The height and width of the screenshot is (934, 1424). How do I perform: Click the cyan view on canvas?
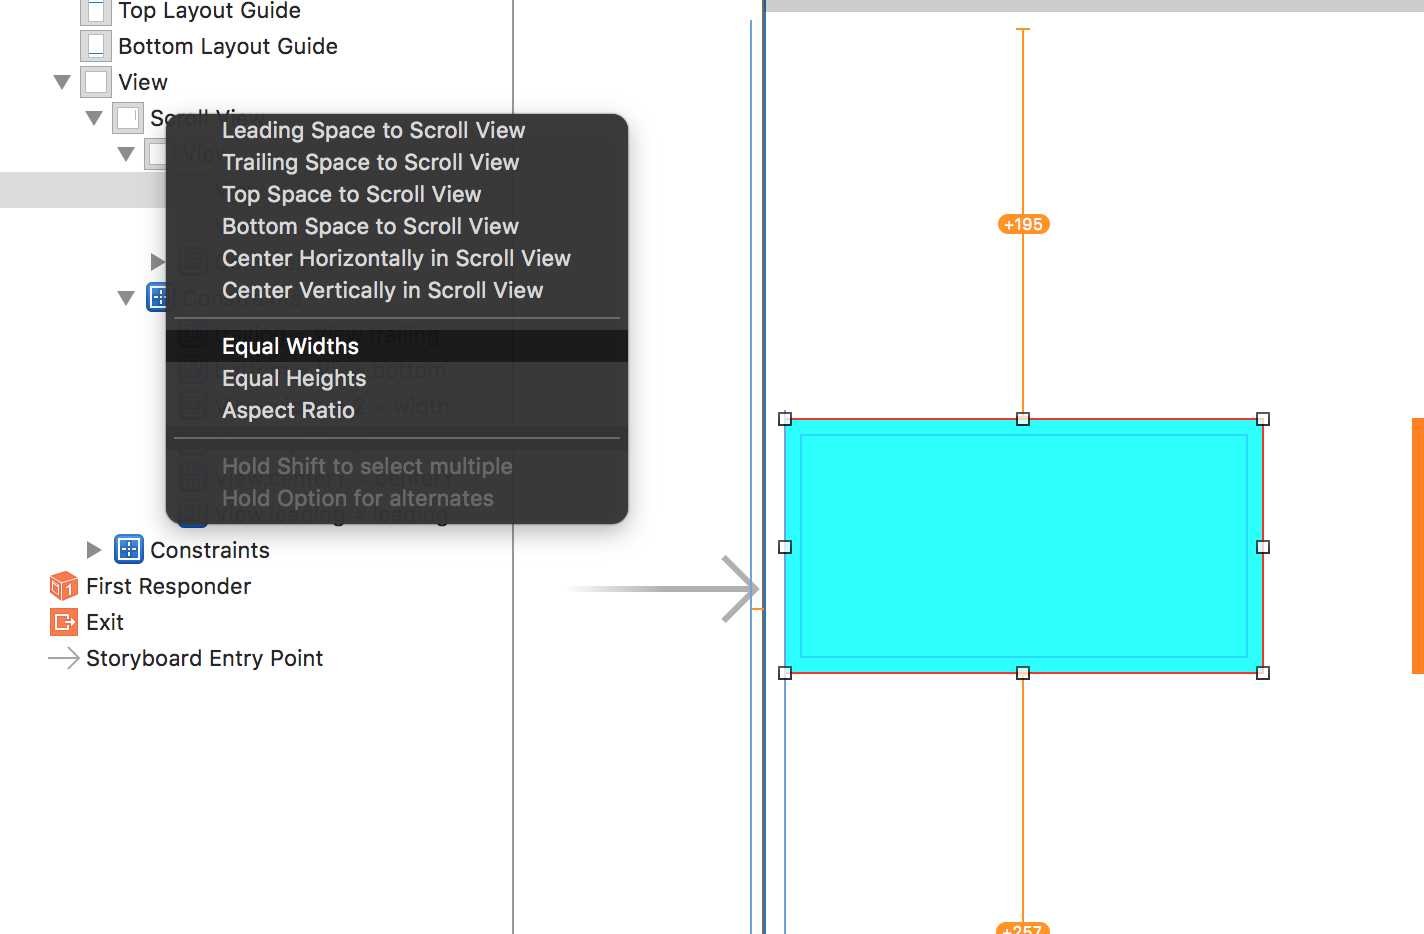pyautogui.click(x=1024, y=546)
